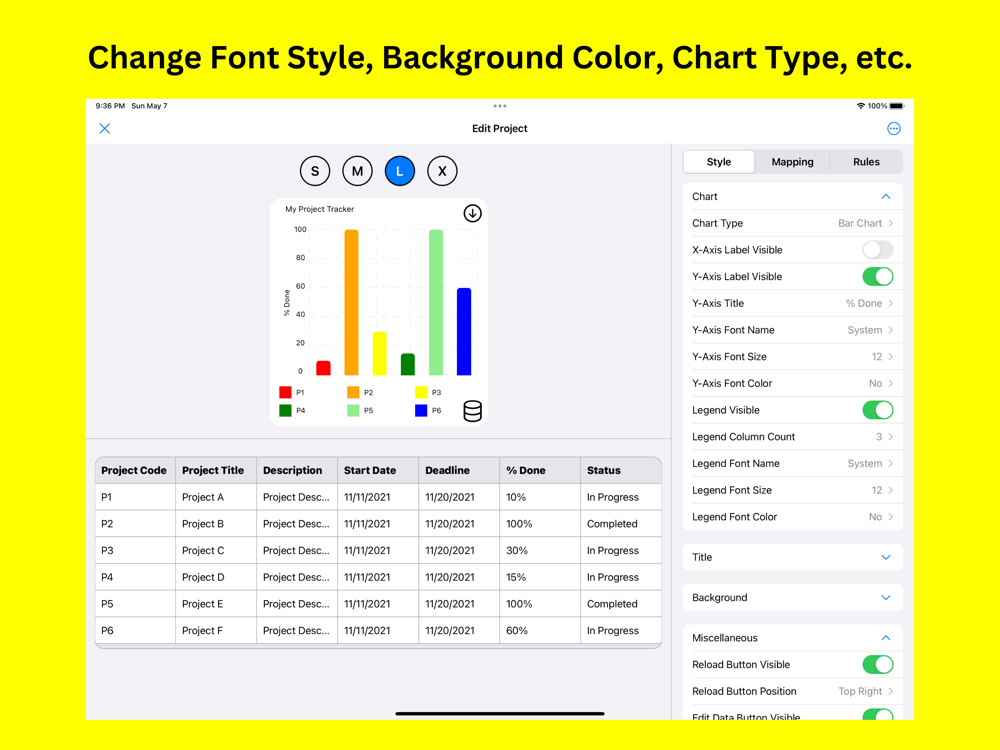The width and height of the screenshot is (1000, 750).
Task: Click the Description column header
Action: pos(297,471)
